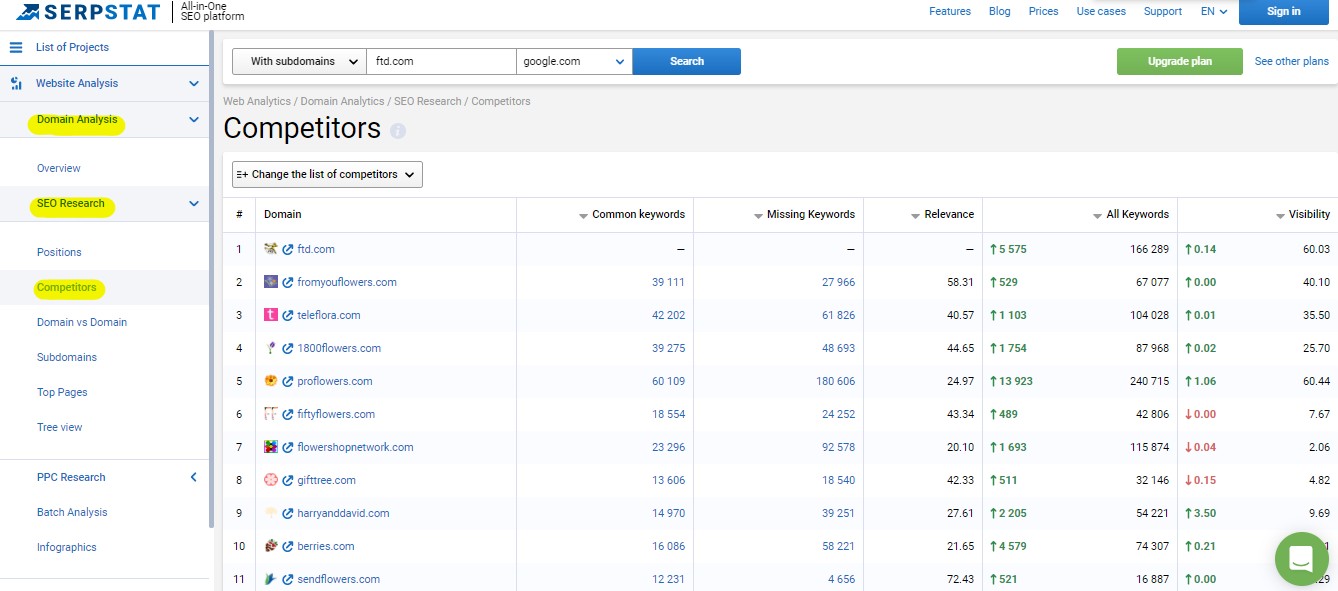1338x591 pixels.
Task: Follow the See other plans link
Action: (1292, 61)
